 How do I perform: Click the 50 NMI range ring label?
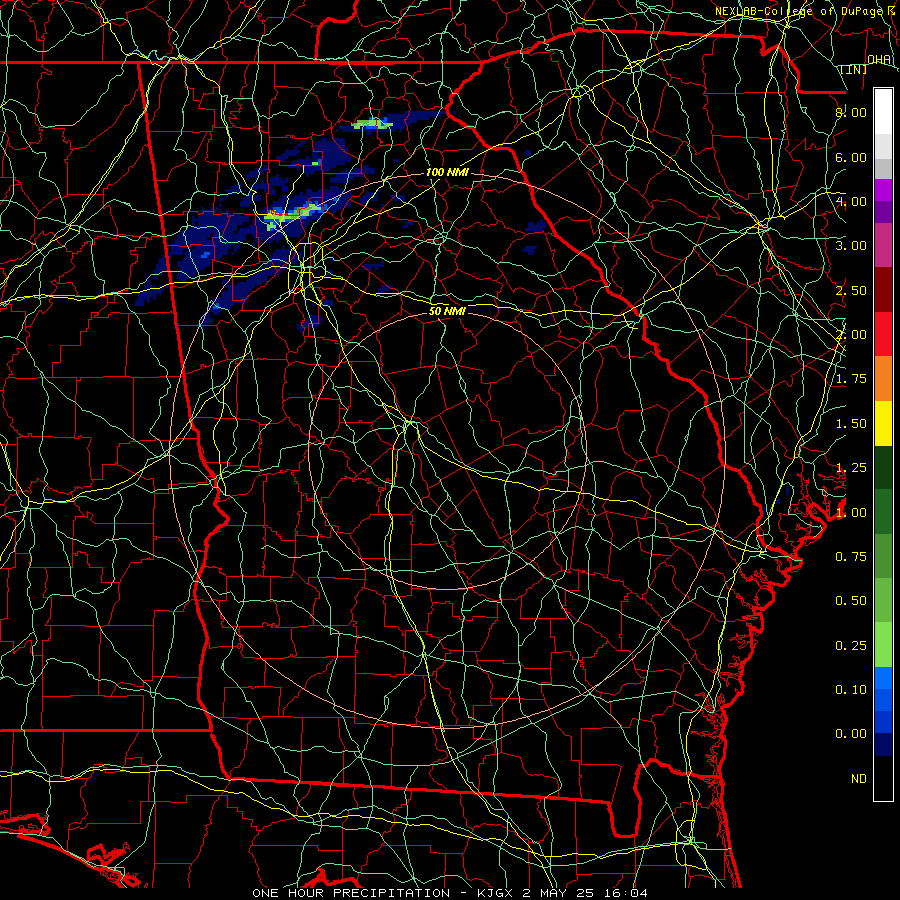coord(447,311)
